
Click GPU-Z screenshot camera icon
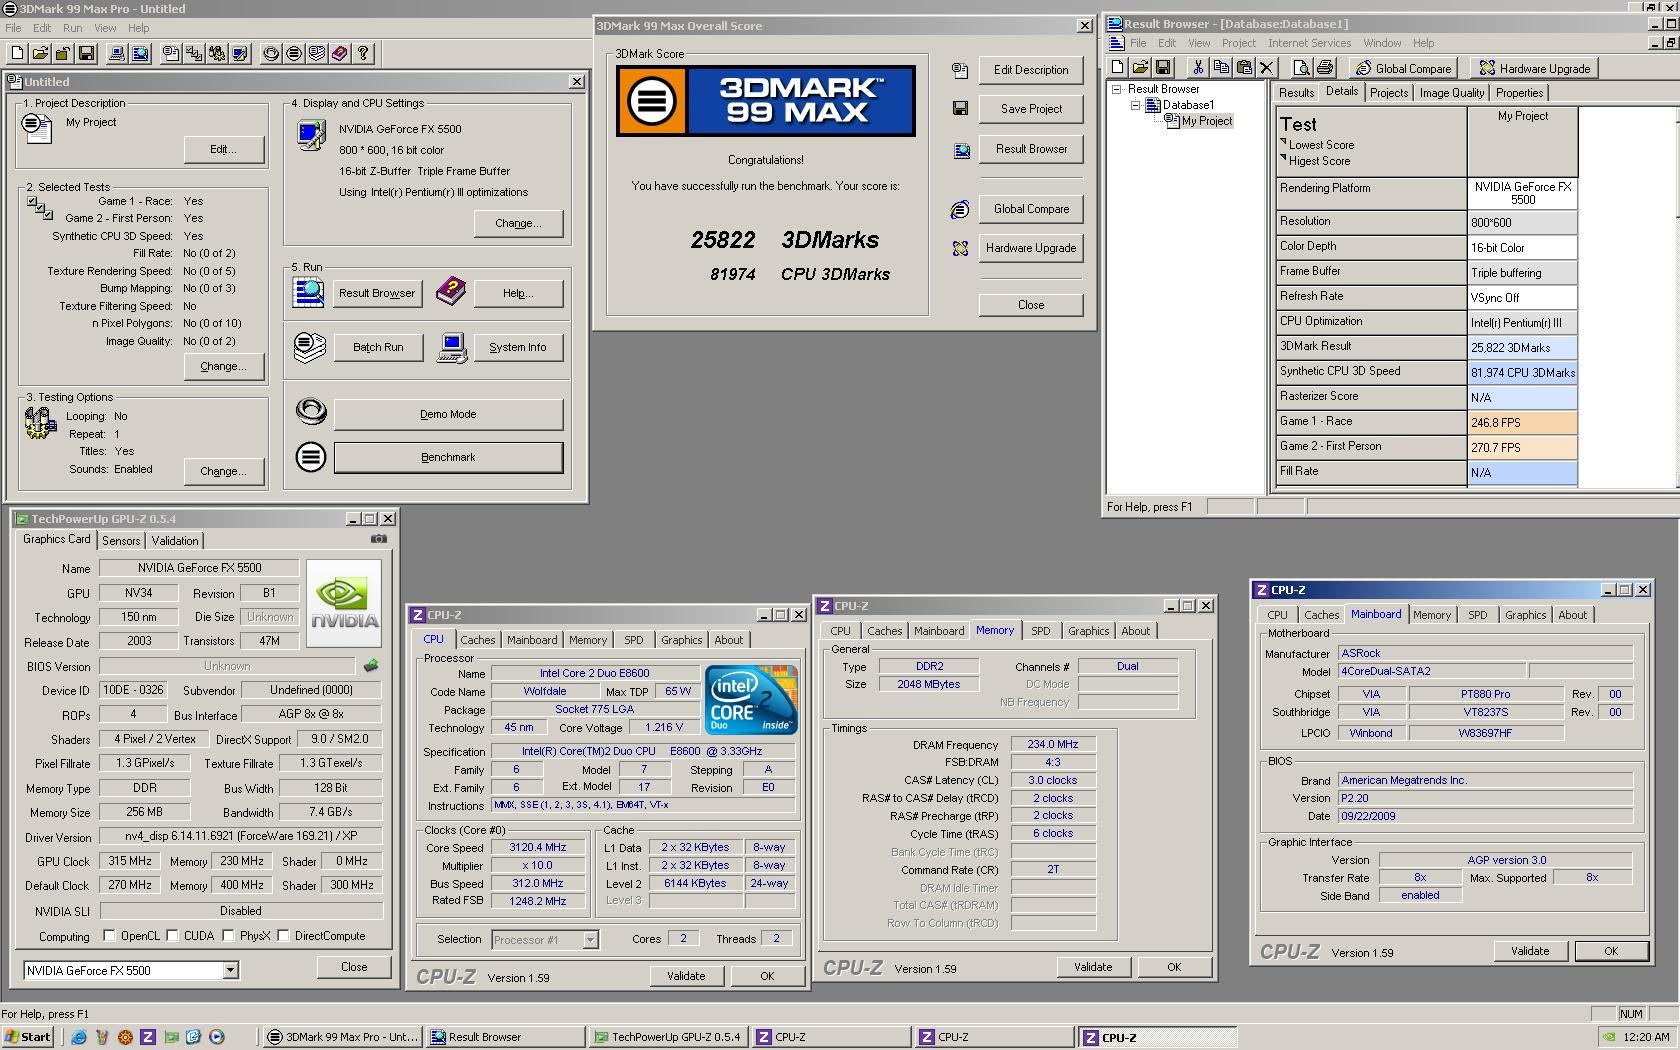coord(379,539)
